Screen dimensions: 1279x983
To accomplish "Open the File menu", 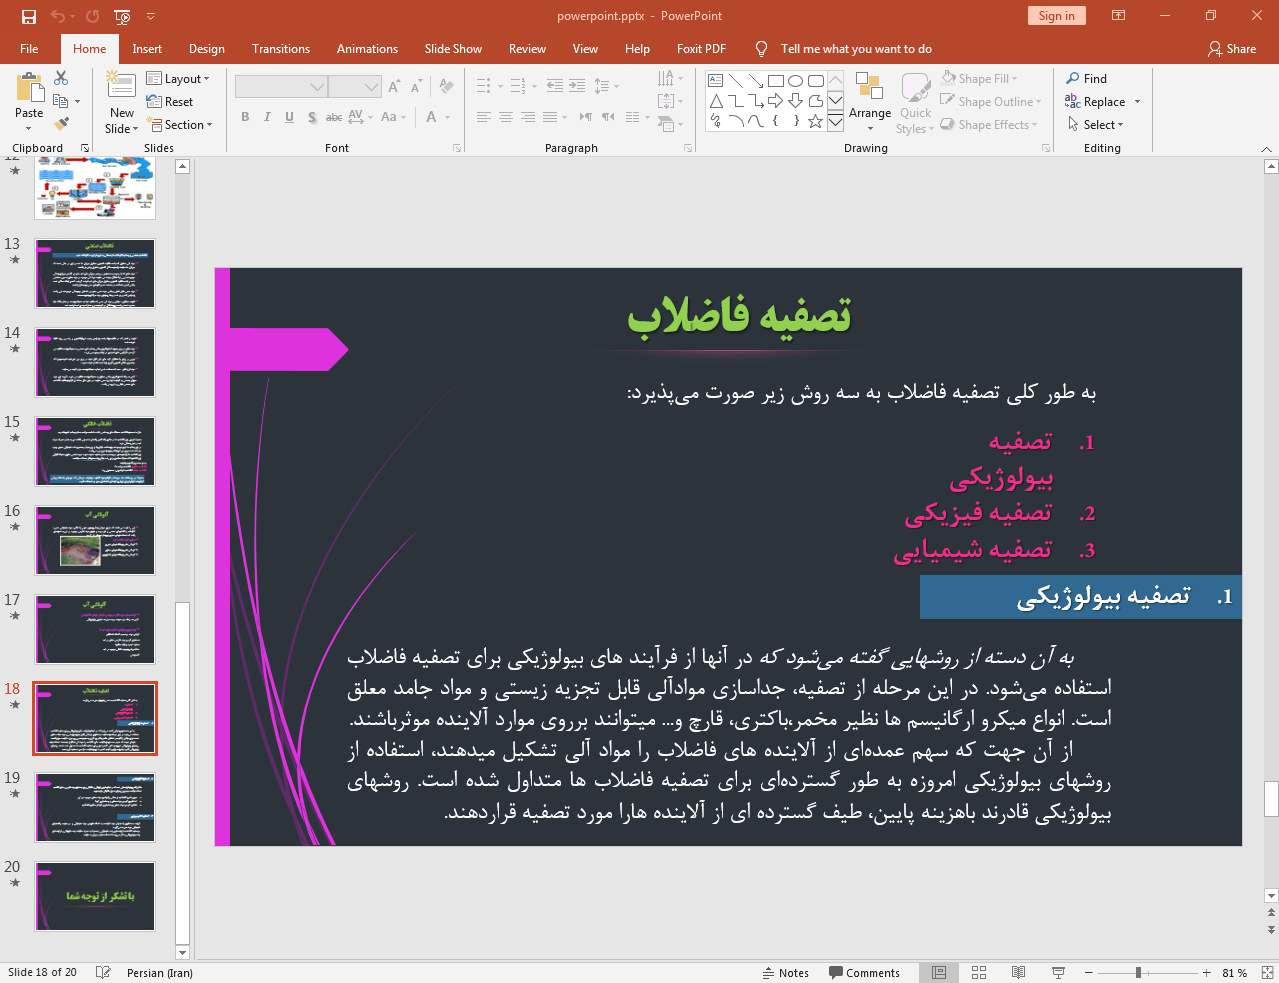I will 29,49.
